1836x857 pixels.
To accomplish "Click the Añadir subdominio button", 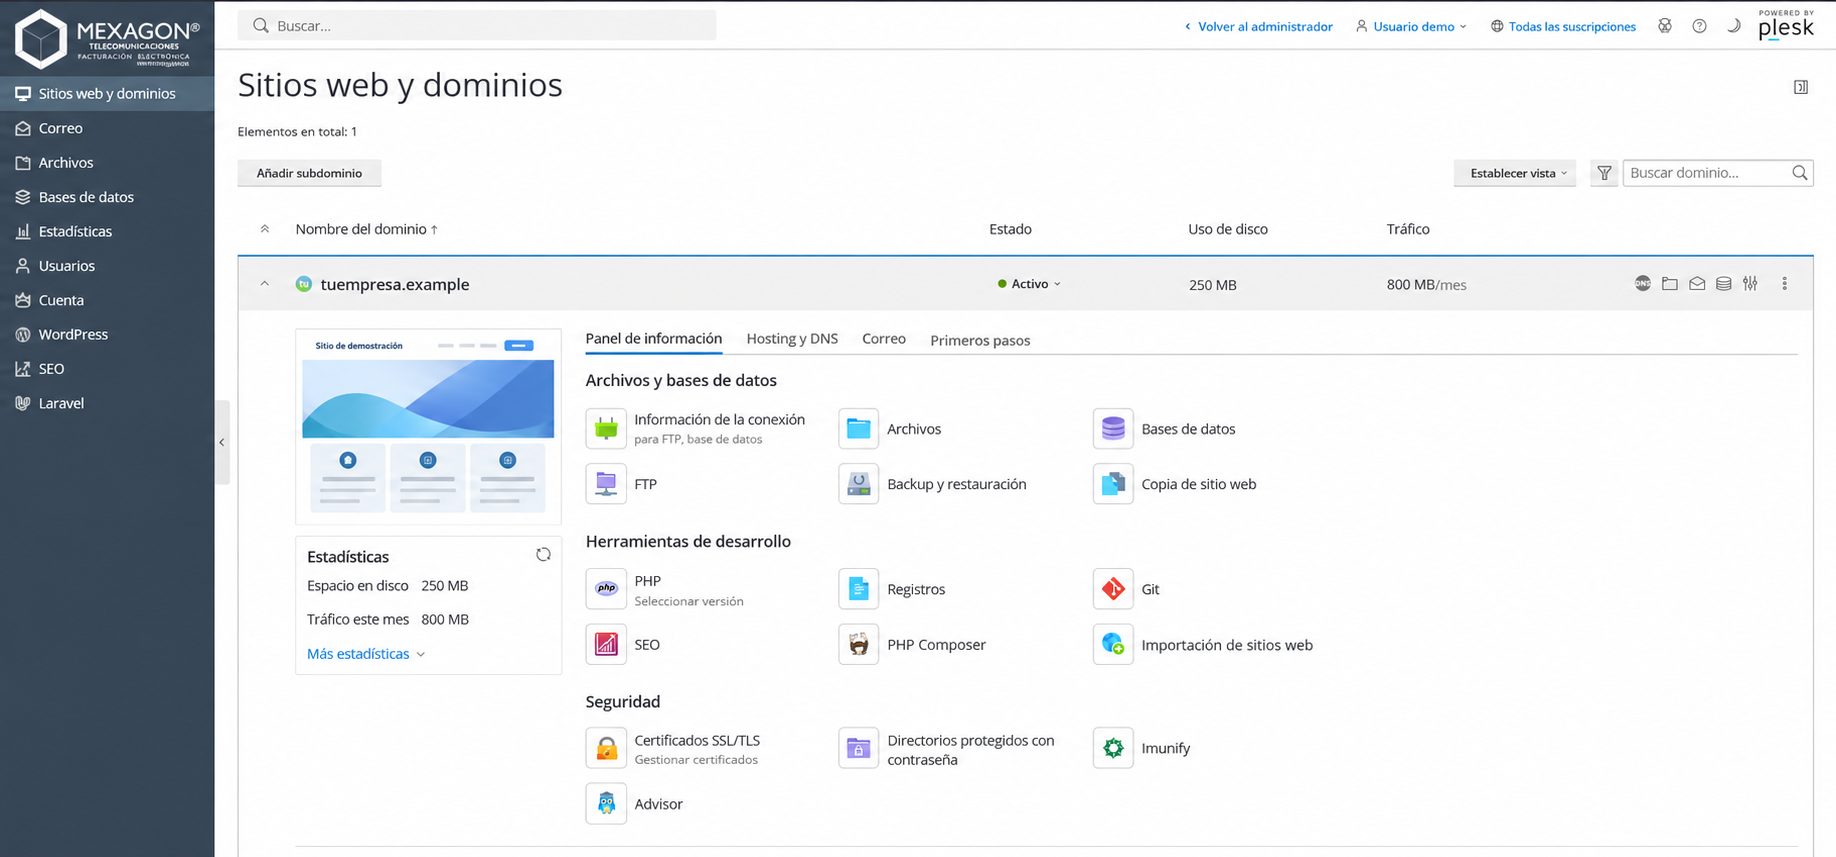I will tap(309, 173).
